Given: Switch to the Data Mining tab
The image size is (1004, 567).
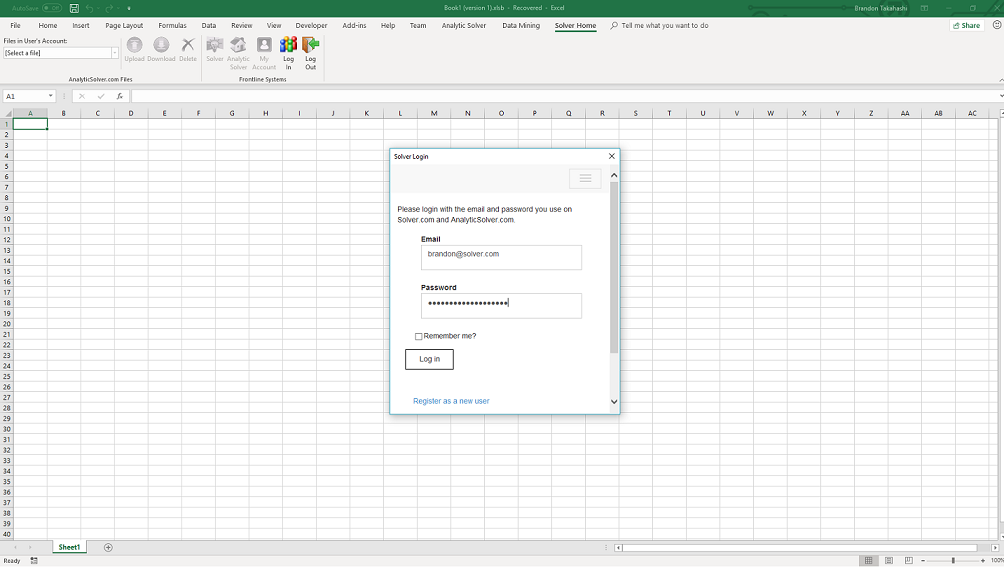Looking at the screenshot, I should pyautogui.click(x=521, y=26).
